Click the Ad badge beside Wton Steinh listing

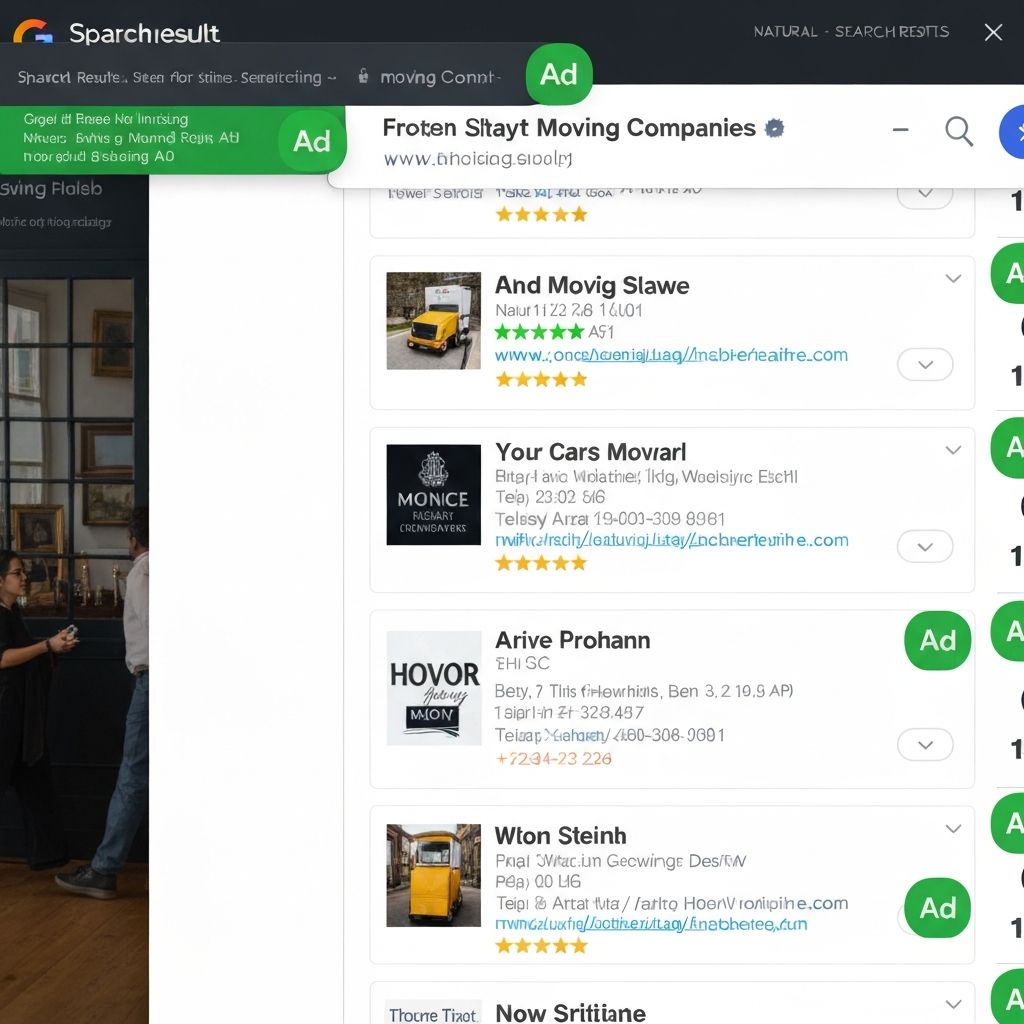[937, 909]
